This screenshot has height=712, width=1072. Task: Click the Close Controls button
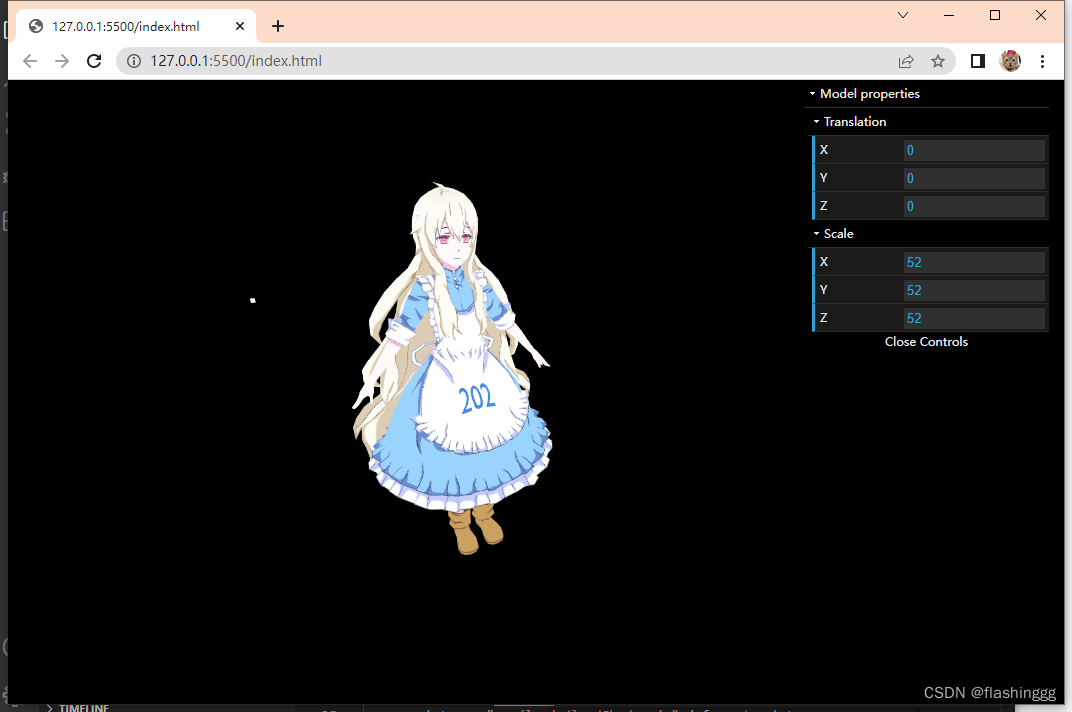(926, 342)
